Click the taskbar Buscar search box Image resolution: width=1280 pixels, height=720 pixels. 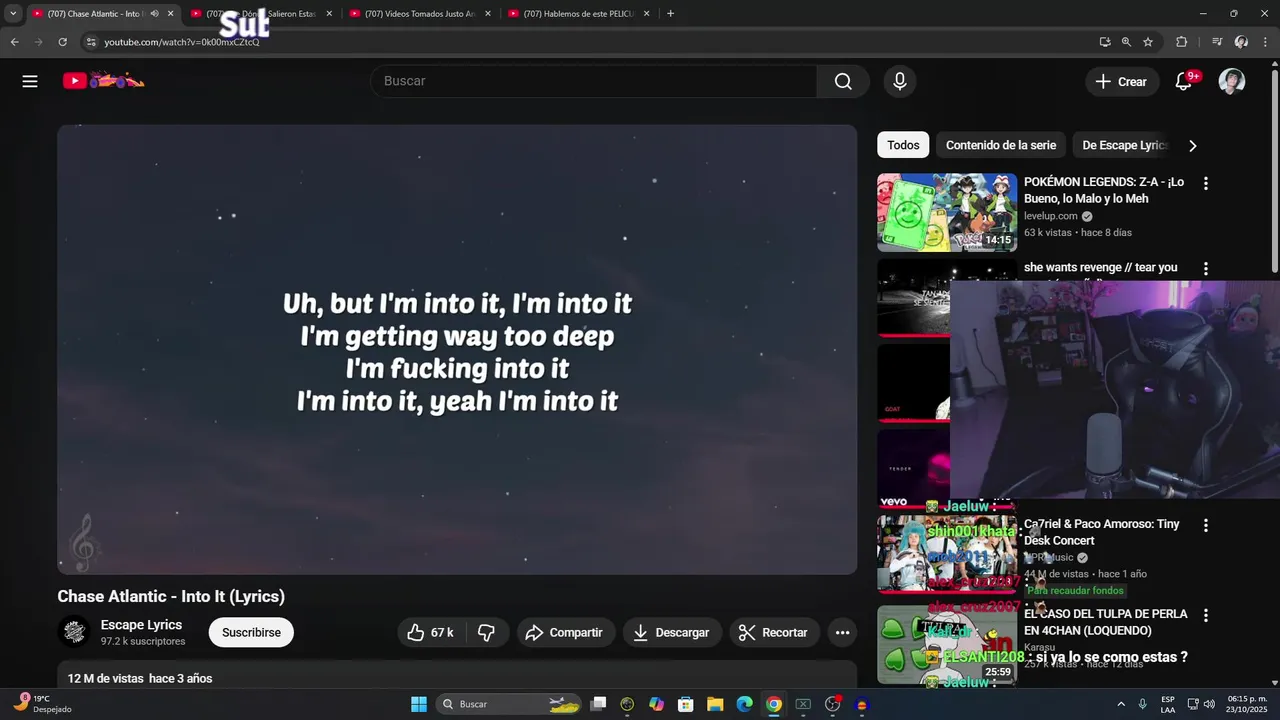[x=510, y=704]
